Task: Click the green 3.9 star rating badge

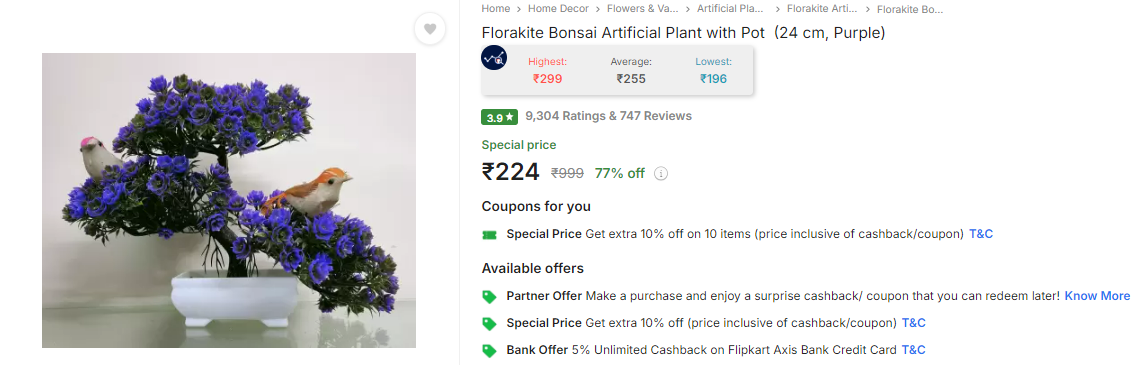Action: tap(499, 117)
